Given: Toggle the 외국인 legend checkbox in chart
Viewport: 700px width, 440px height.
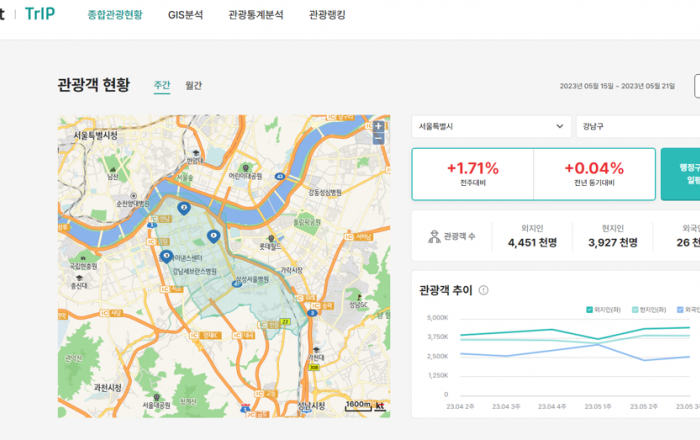Looking at the screenshot, I should click(681, 309).
